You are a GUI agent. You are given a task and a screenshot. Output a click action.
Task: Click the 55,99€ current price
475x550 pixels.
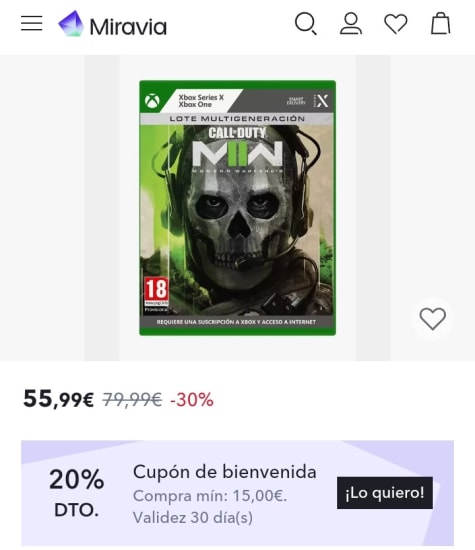59,399
